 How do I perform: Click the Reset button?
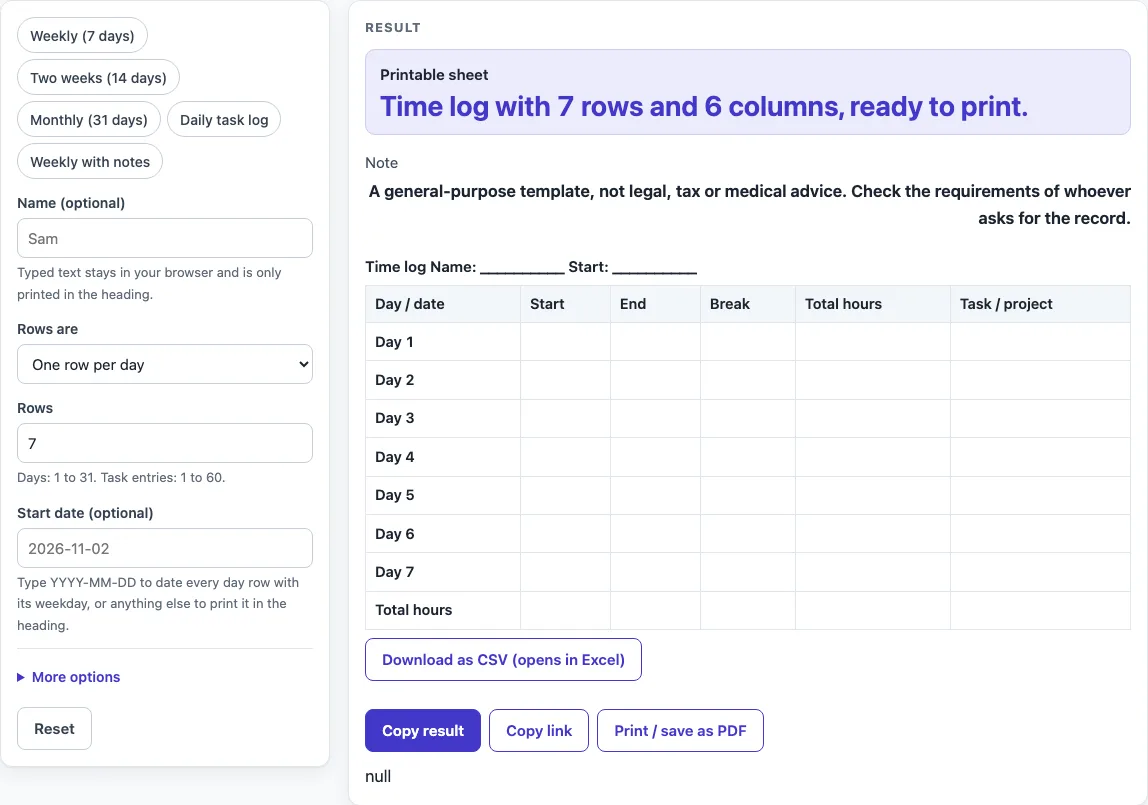(54, 729)
